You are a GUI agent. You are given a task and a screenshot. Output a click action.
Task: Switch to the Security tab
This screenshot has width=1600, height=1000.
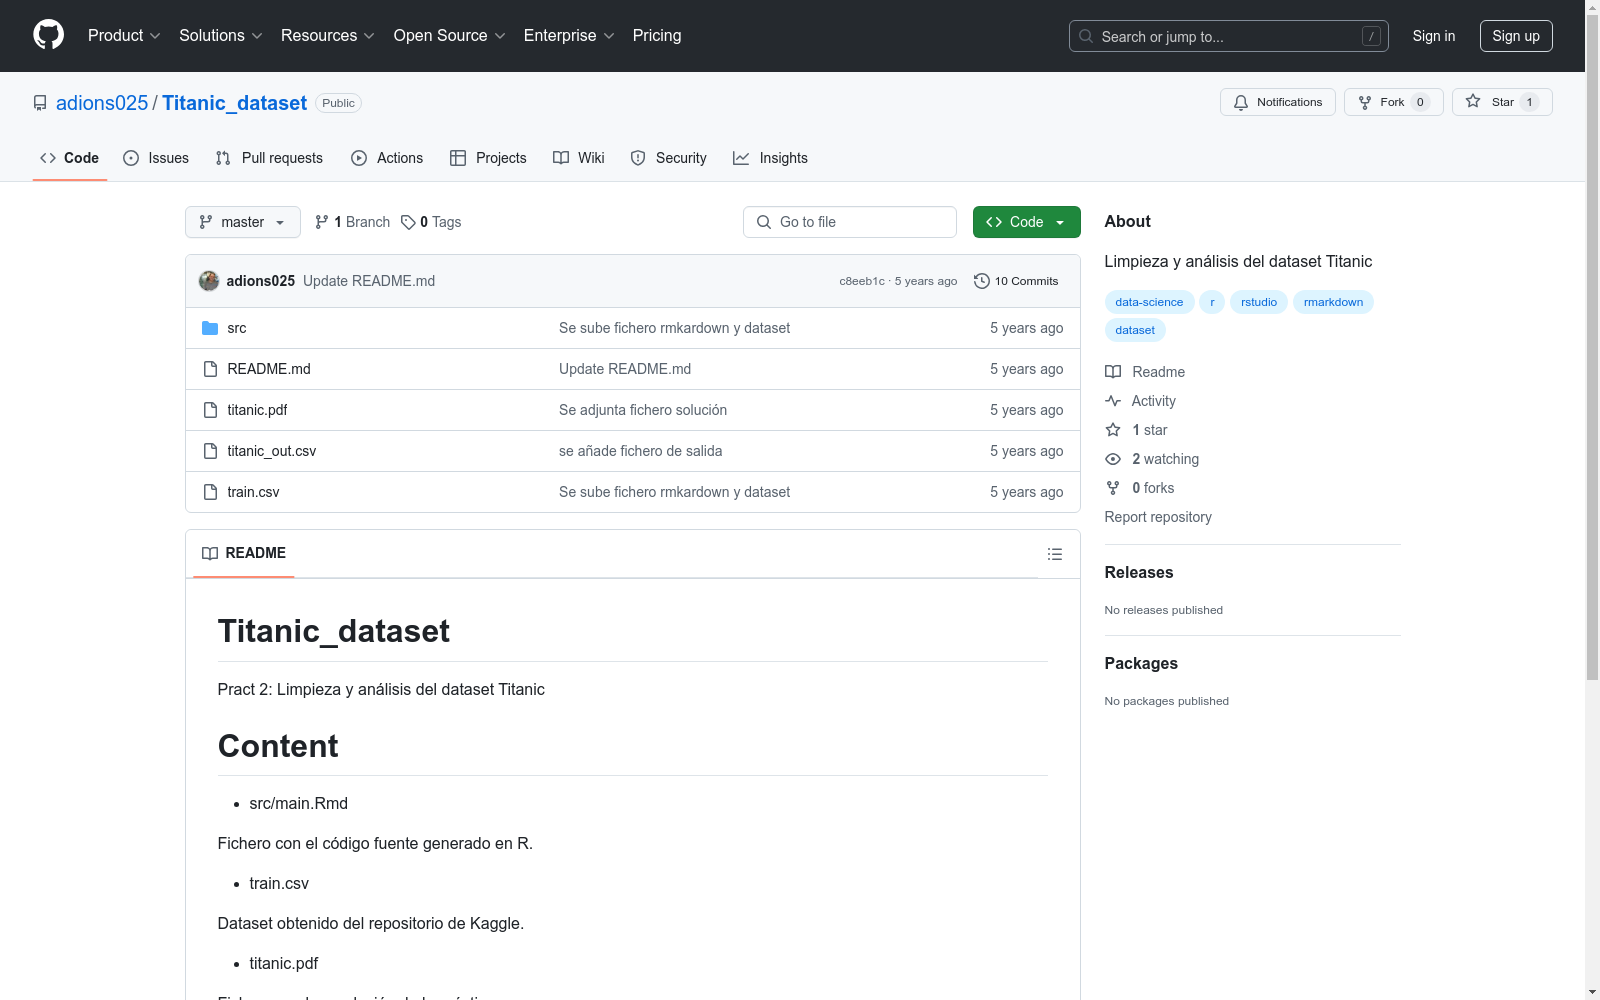tap(669, 158)
